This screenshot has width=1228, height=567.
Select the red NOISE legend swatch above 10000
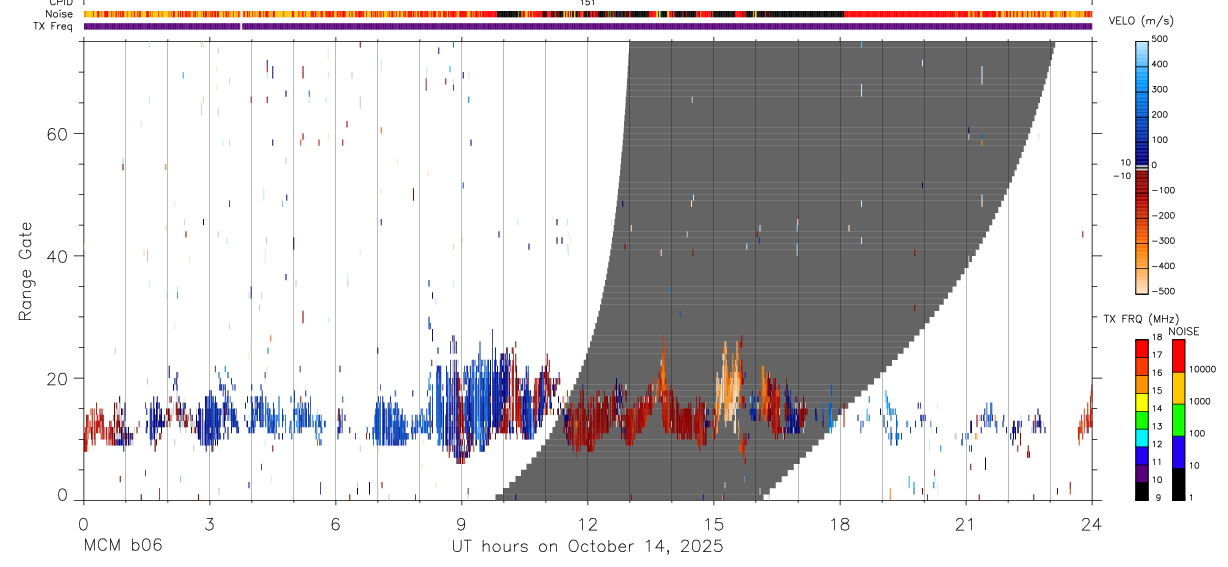pyautogui.click(x=1177, y=356)
